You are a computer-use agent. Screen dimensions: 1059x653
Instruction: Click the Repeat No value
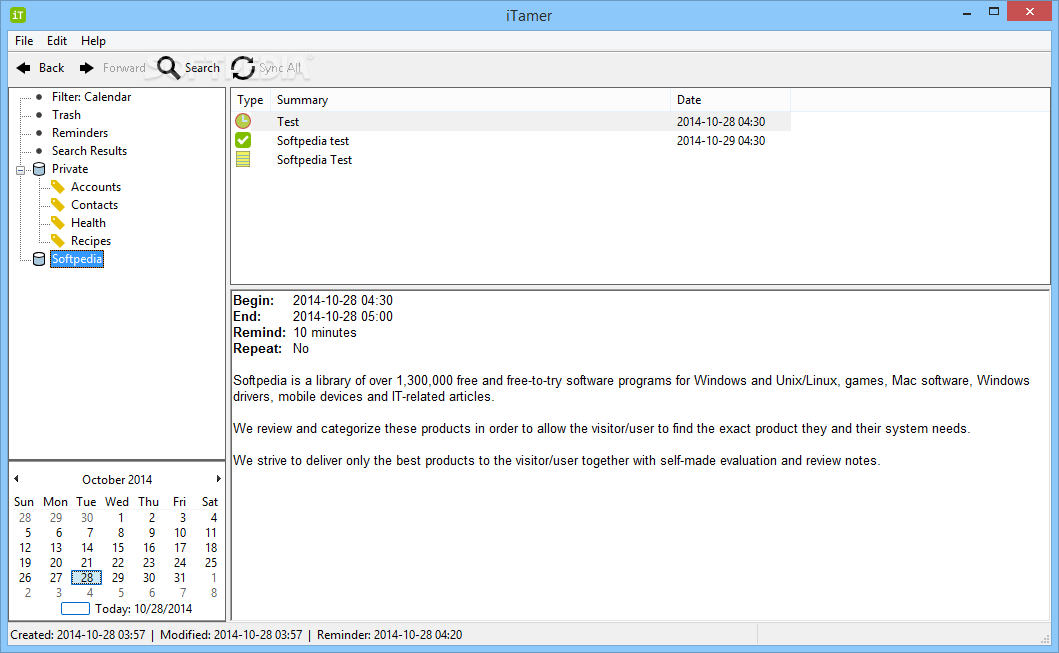point(301,348)
